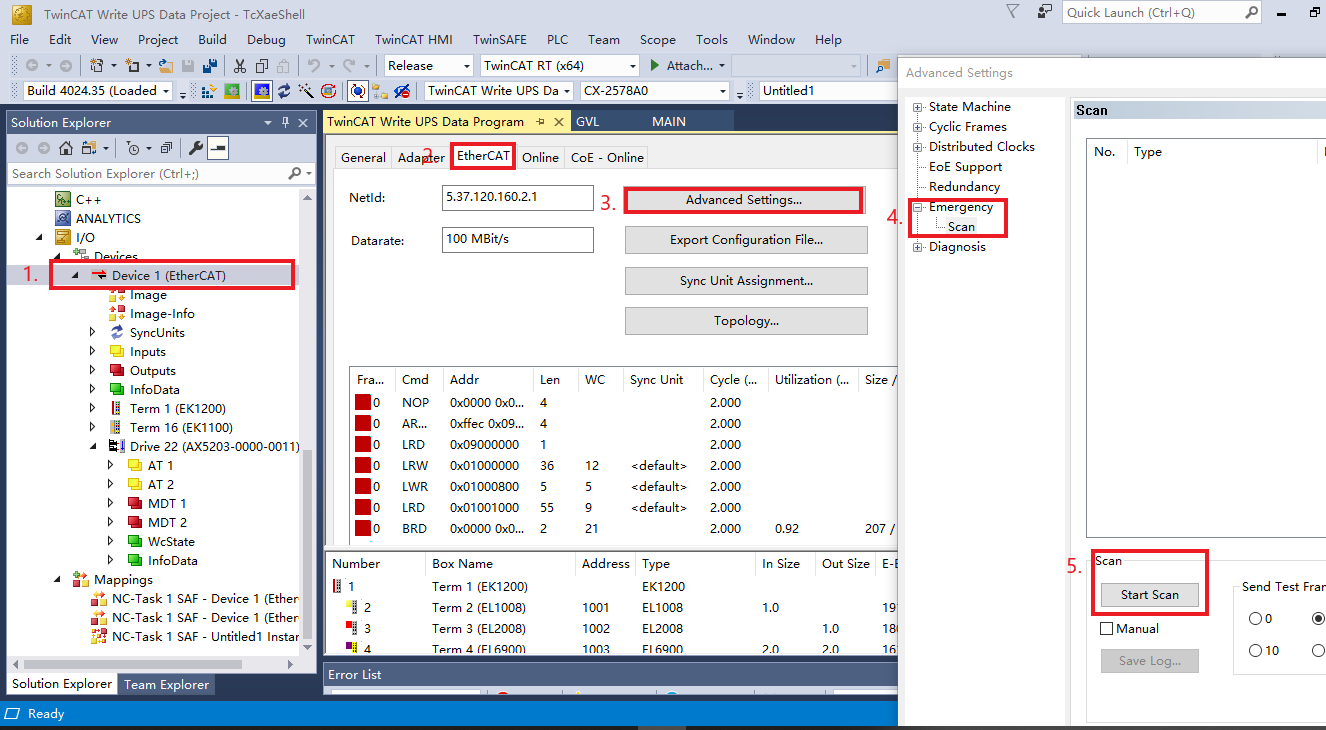Click the Cut scissors icon

coord(240,66)
